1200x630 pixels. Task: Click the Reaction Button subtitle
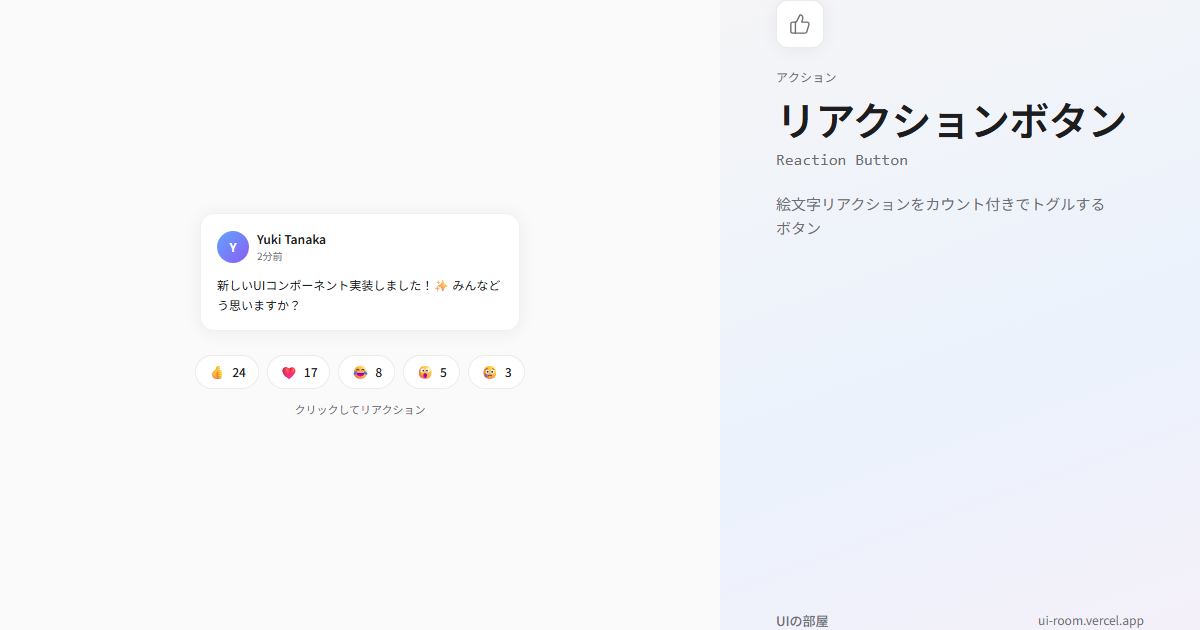click(842, 160)
